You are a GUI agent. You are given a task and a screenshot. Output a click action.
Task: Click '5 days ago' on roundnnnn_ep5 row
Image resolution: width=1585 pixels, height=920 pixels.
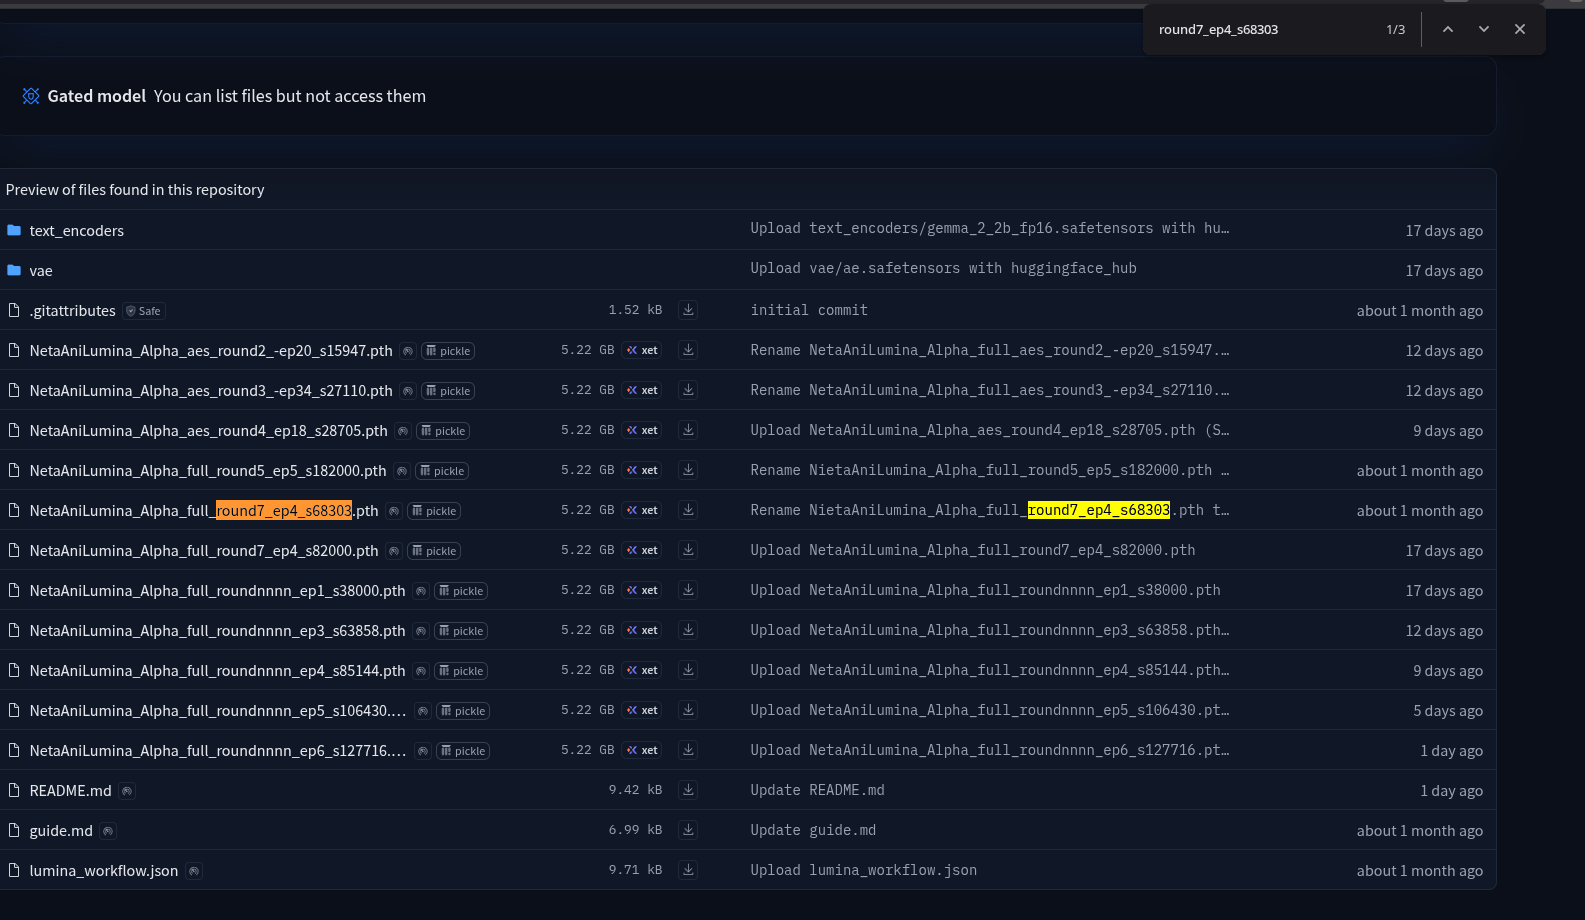pos(1448,711)
